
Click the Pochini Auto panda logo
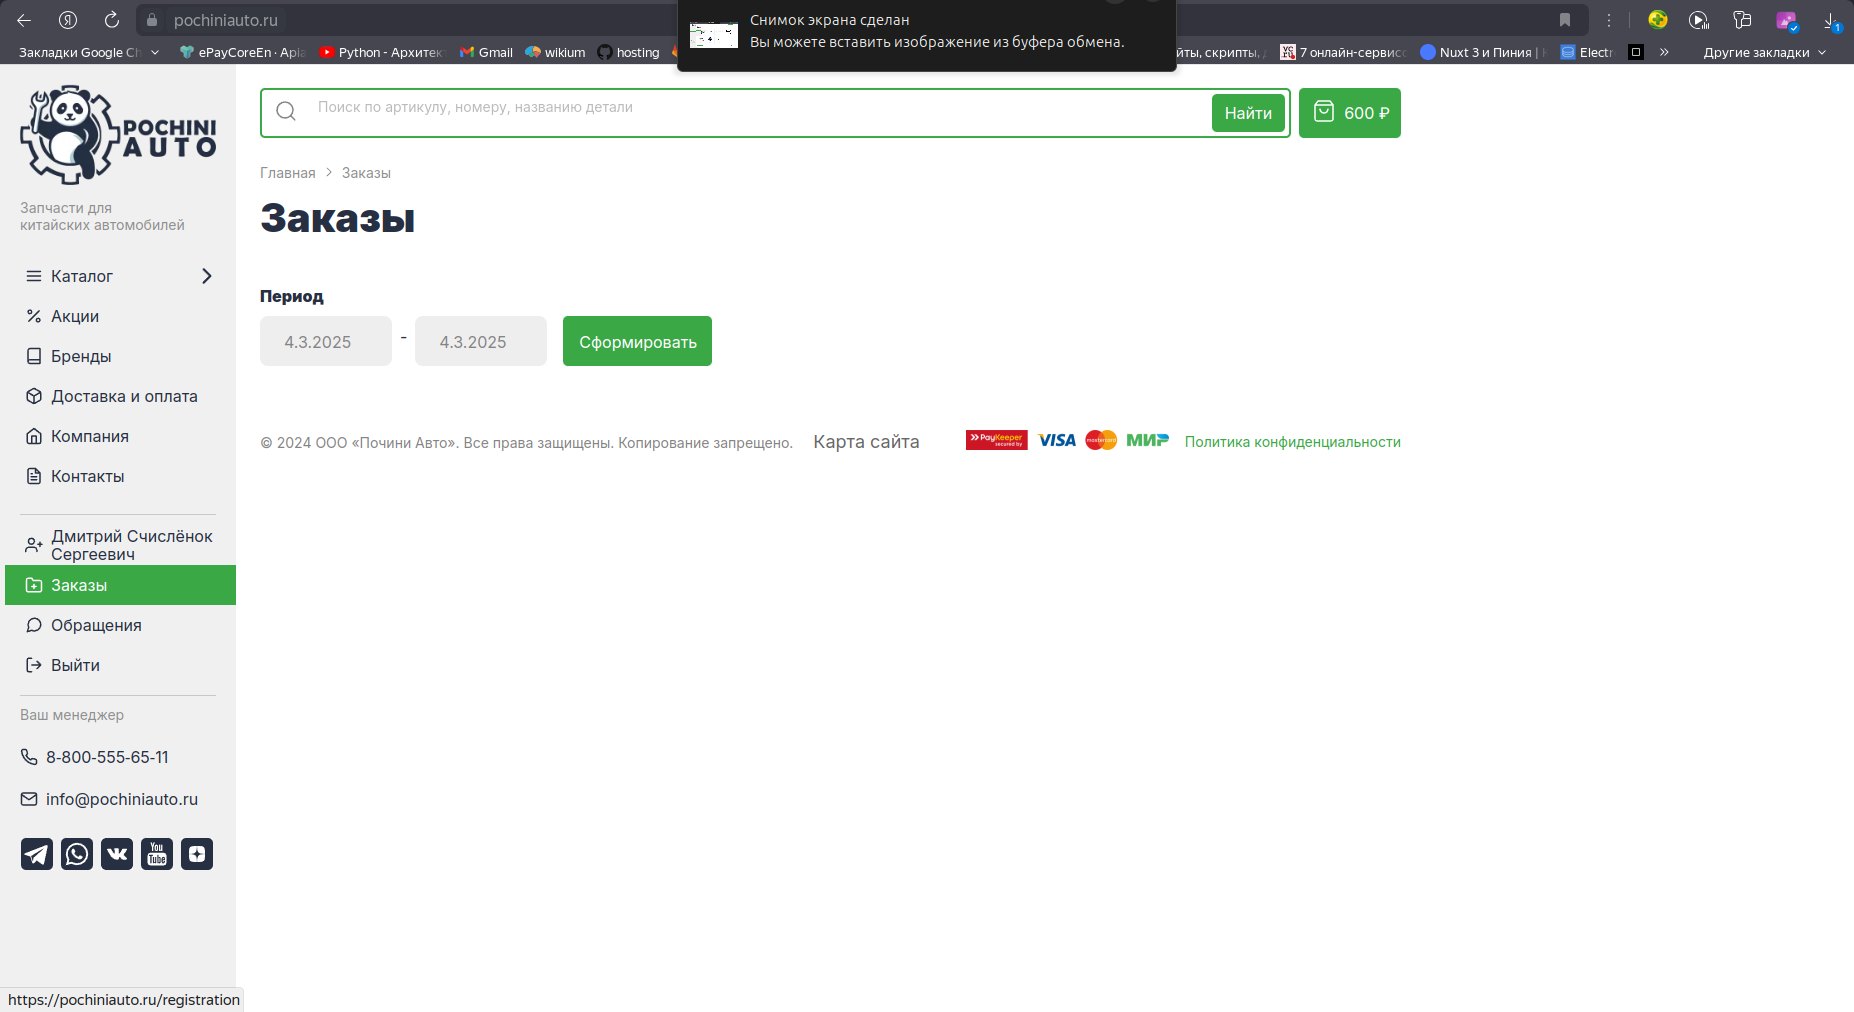(x=118, y=135)
